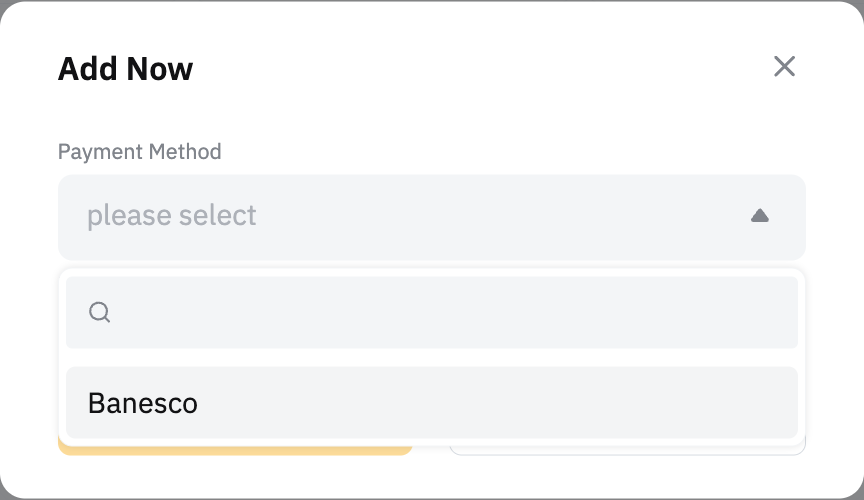Click the Banesco row text
This screenshot has width=864, height=500.
click(x=143, y=403)
